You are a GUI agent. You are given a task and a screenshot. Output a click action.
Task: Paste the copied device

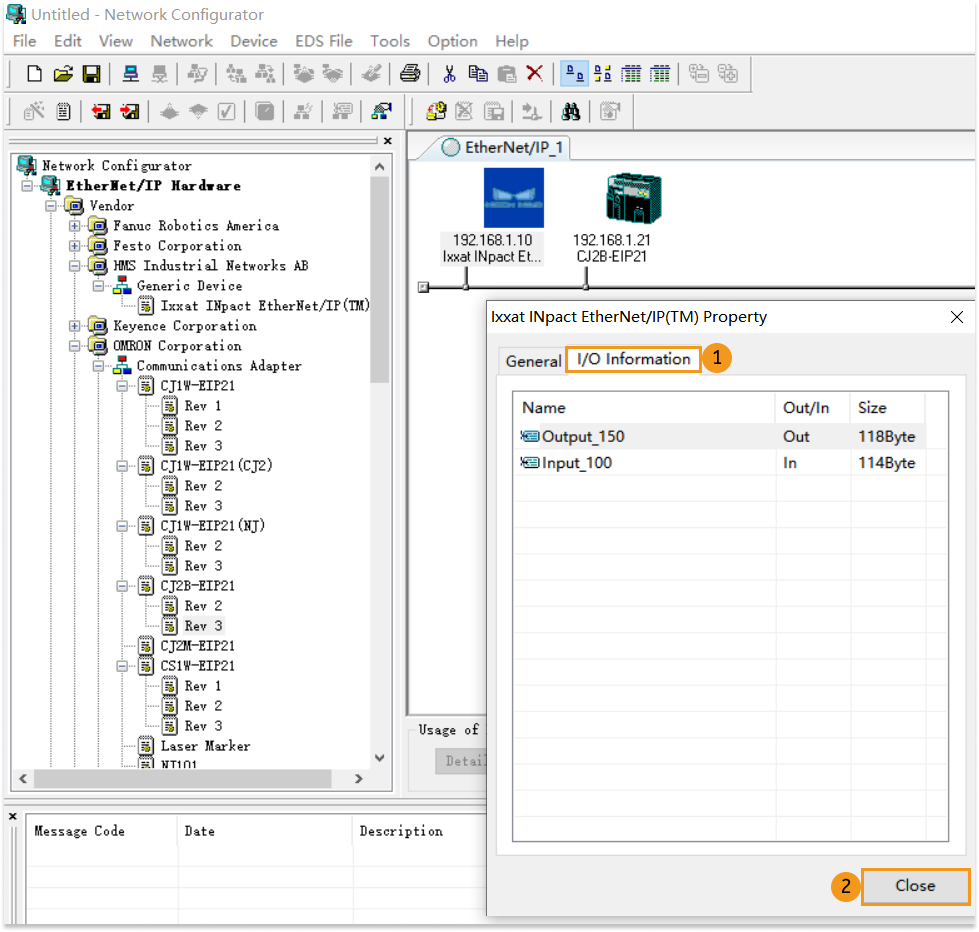(506, 73)
